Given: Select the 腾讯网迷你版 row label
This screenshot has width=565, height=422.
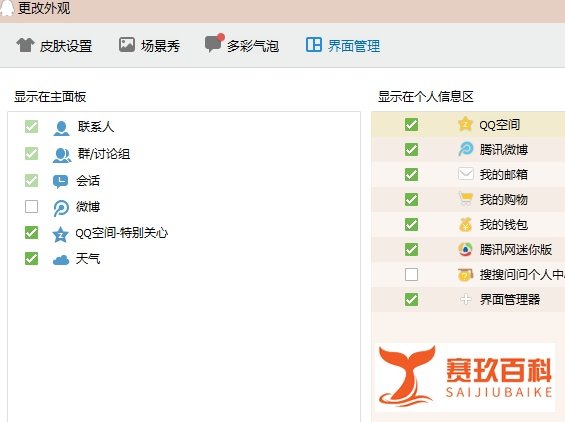Looking at the screenshot, I should [516, 249].
